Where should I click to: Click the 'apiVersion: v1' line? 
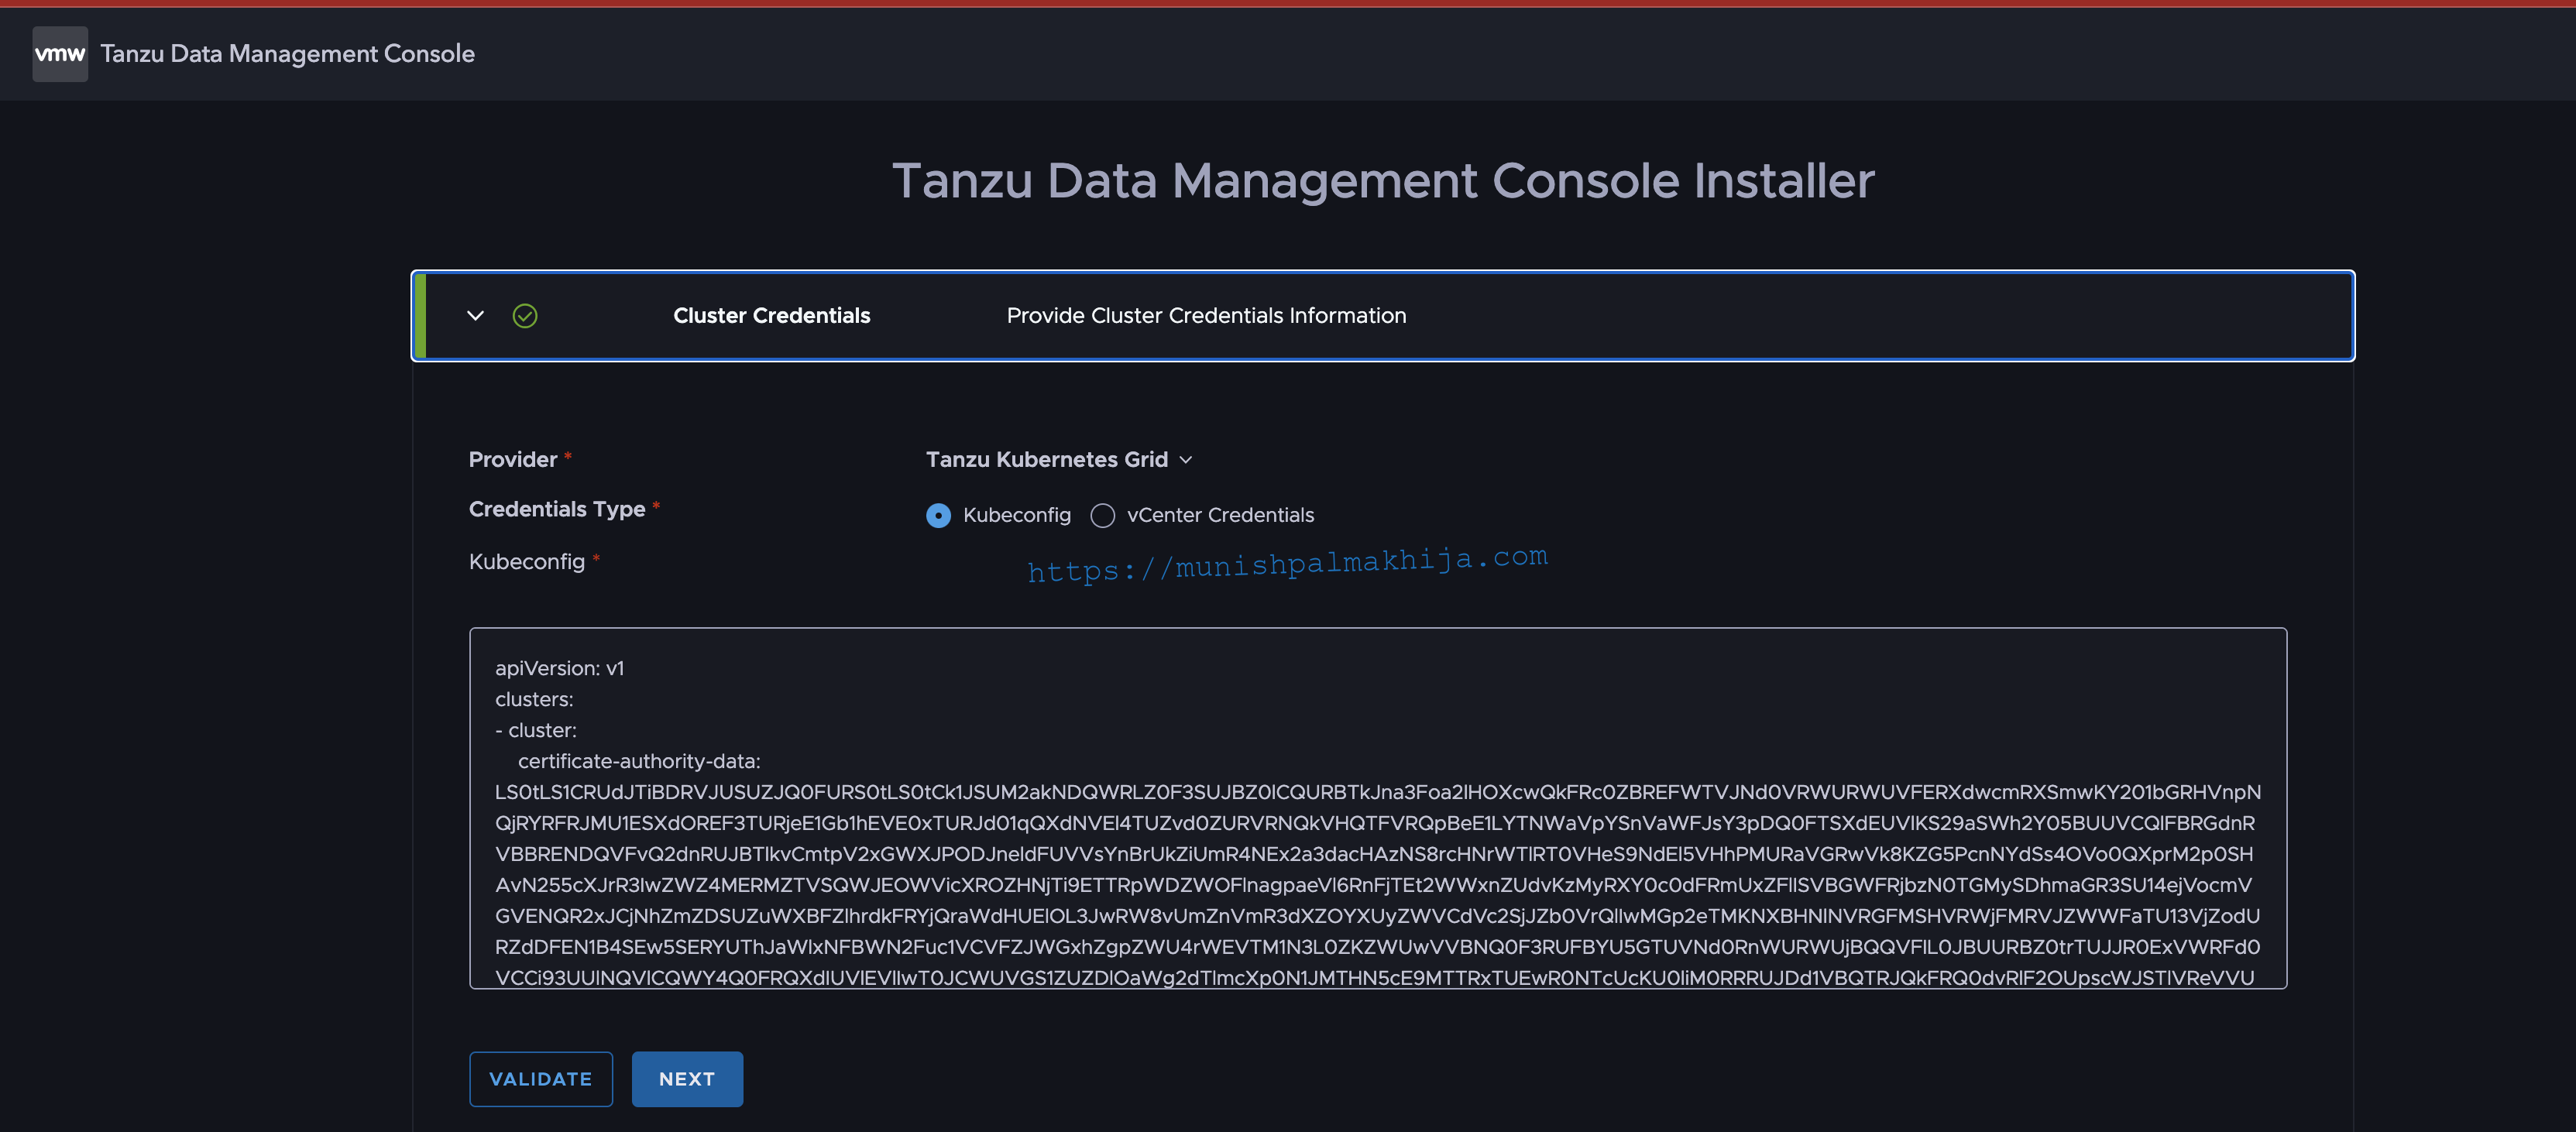(560, 668)
